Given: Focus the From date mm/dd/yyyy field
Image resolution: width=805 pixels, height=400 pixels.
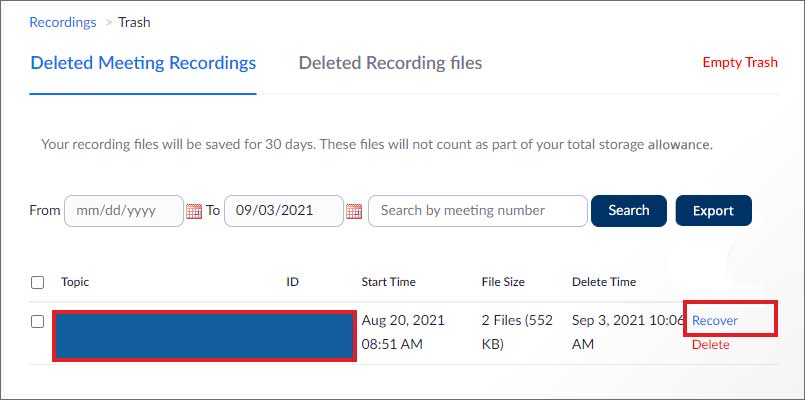Looking at the screenshot, I should point(124,211).
